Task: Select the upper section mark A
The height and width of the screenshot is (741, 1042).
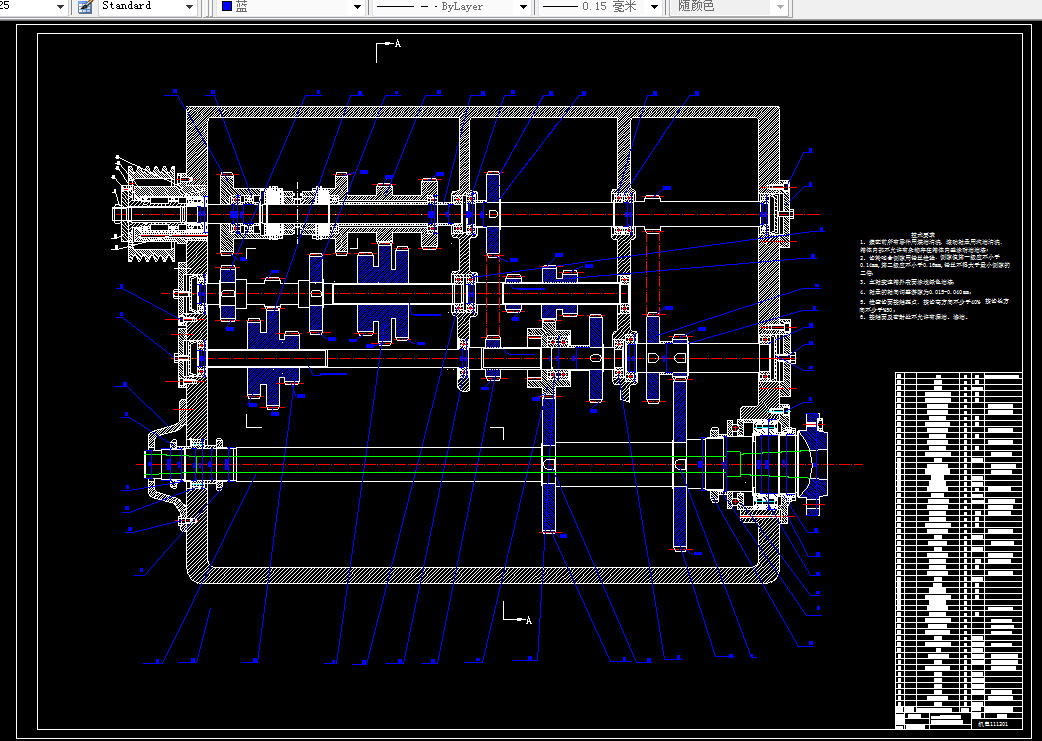Action: coord(397,44)
